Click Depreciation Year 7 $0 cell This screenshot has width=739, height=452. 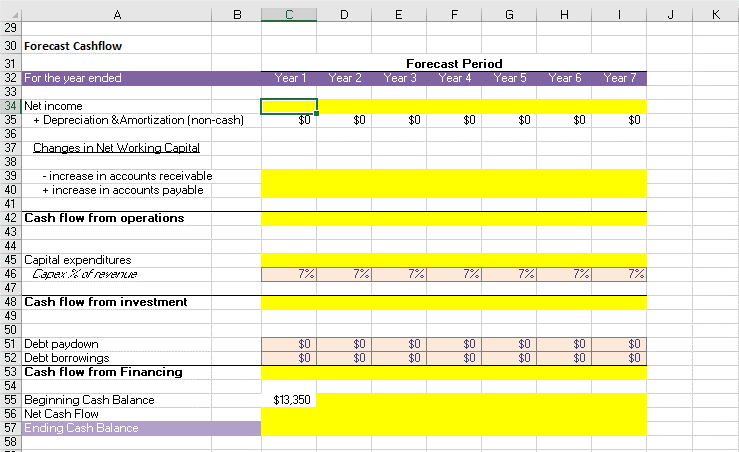619,120
